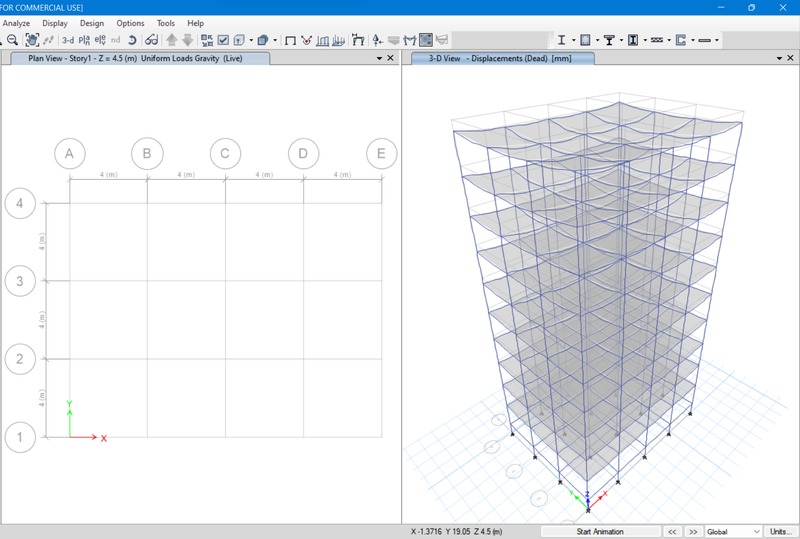Image resolution: width=800 pixels, height=539 pixels.
Task: Expand shear wall design dropdown arrow
Action: click(693, 40)
